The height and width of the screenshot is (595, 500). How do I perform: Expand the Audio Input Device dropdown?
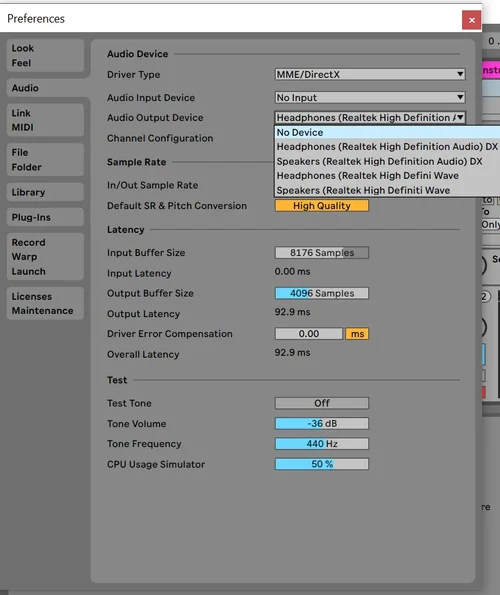click(370, 98)
